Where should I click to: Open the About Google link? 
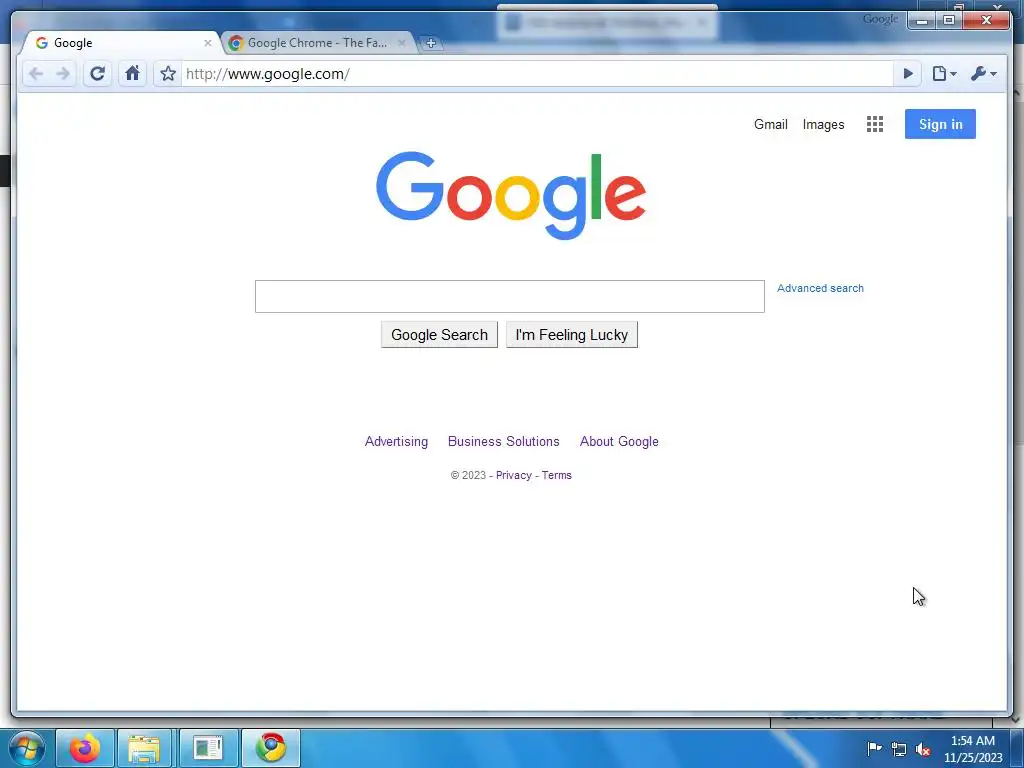[x=619, y=441]
